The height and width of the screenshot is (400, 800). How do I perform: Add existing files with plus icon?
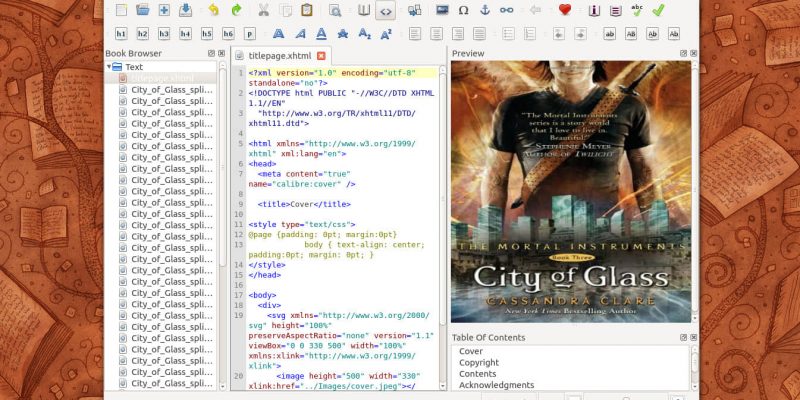coord(164,10)
